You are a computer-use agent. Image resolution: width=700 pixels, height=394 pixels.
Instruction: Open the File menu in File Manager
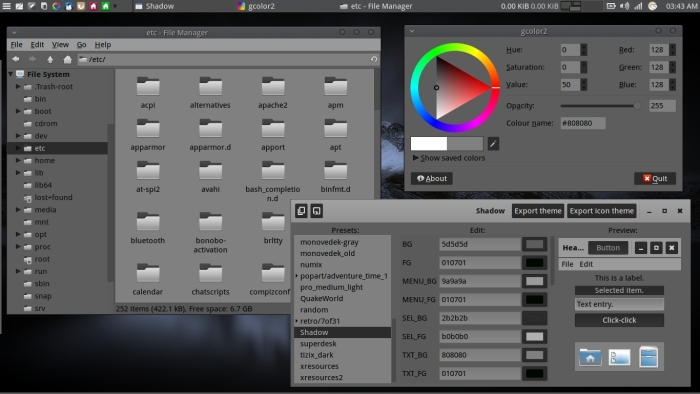click(x=17, y=45)
